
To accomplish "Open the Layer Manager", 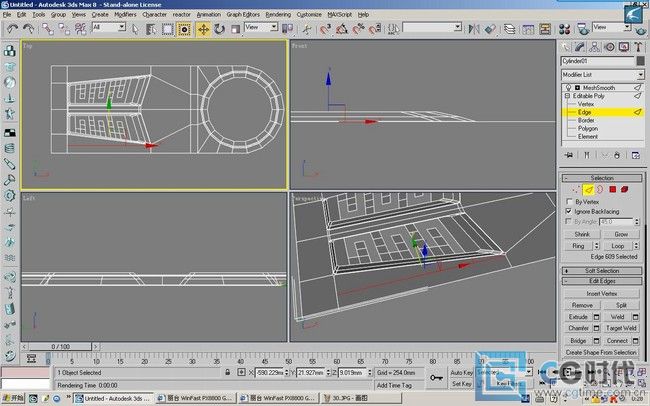I will click(509, 29).
